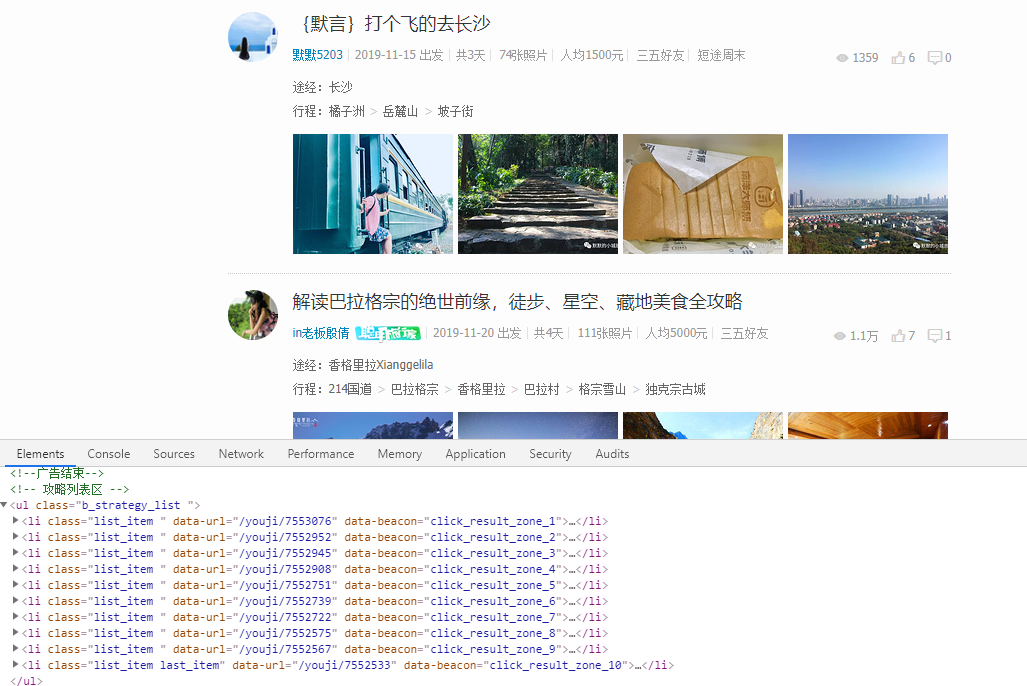Select the closing </ul> tag line
This screenshot has height=686, width=1027.
point(26,681)
